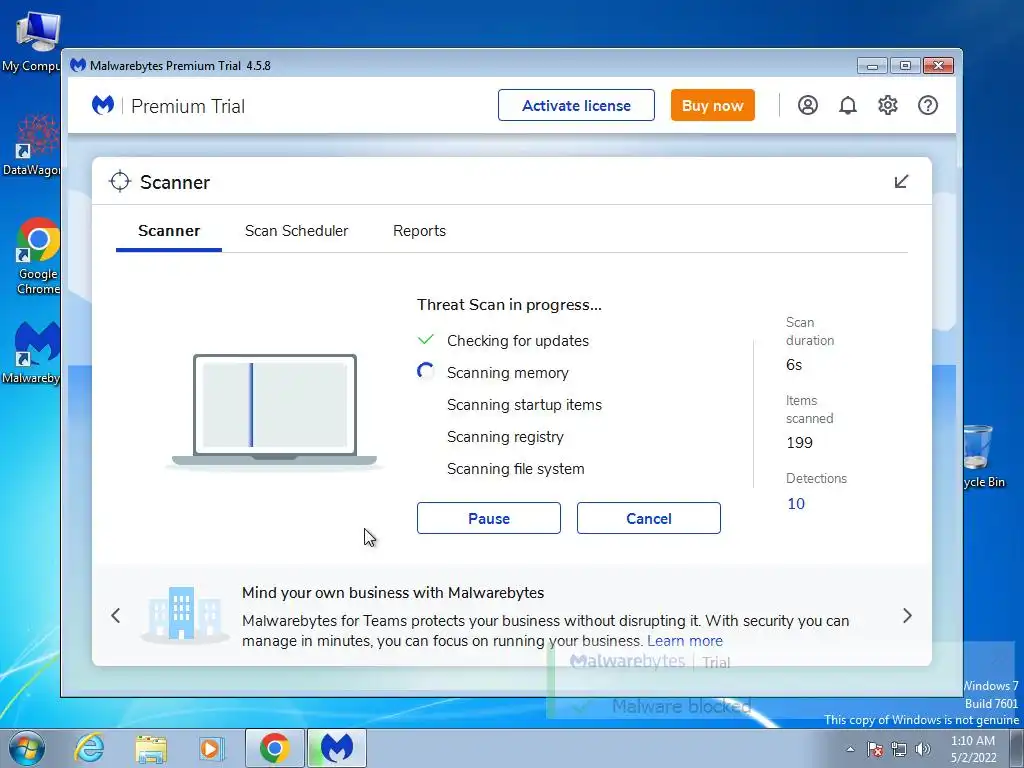1024x768 pixels.
Task: Collapse the Scanner panel with arrow icon
Action: click(x=901, y=182)
